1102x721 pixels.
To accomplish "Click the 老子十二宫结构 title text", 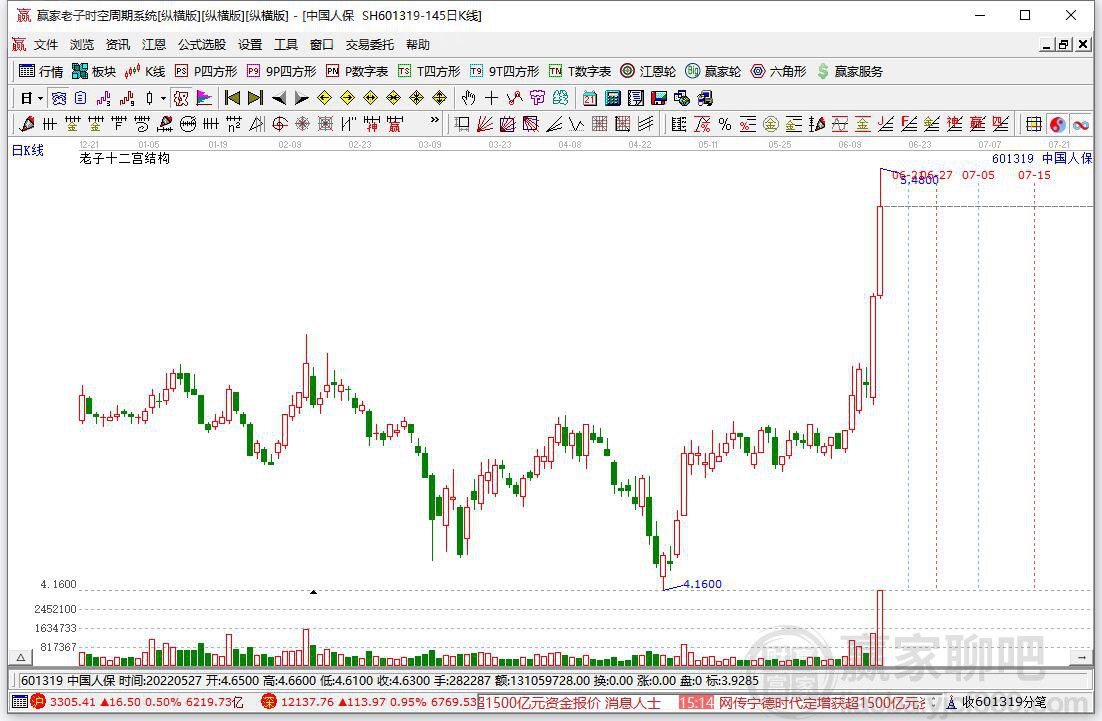I will pos(124,158).
